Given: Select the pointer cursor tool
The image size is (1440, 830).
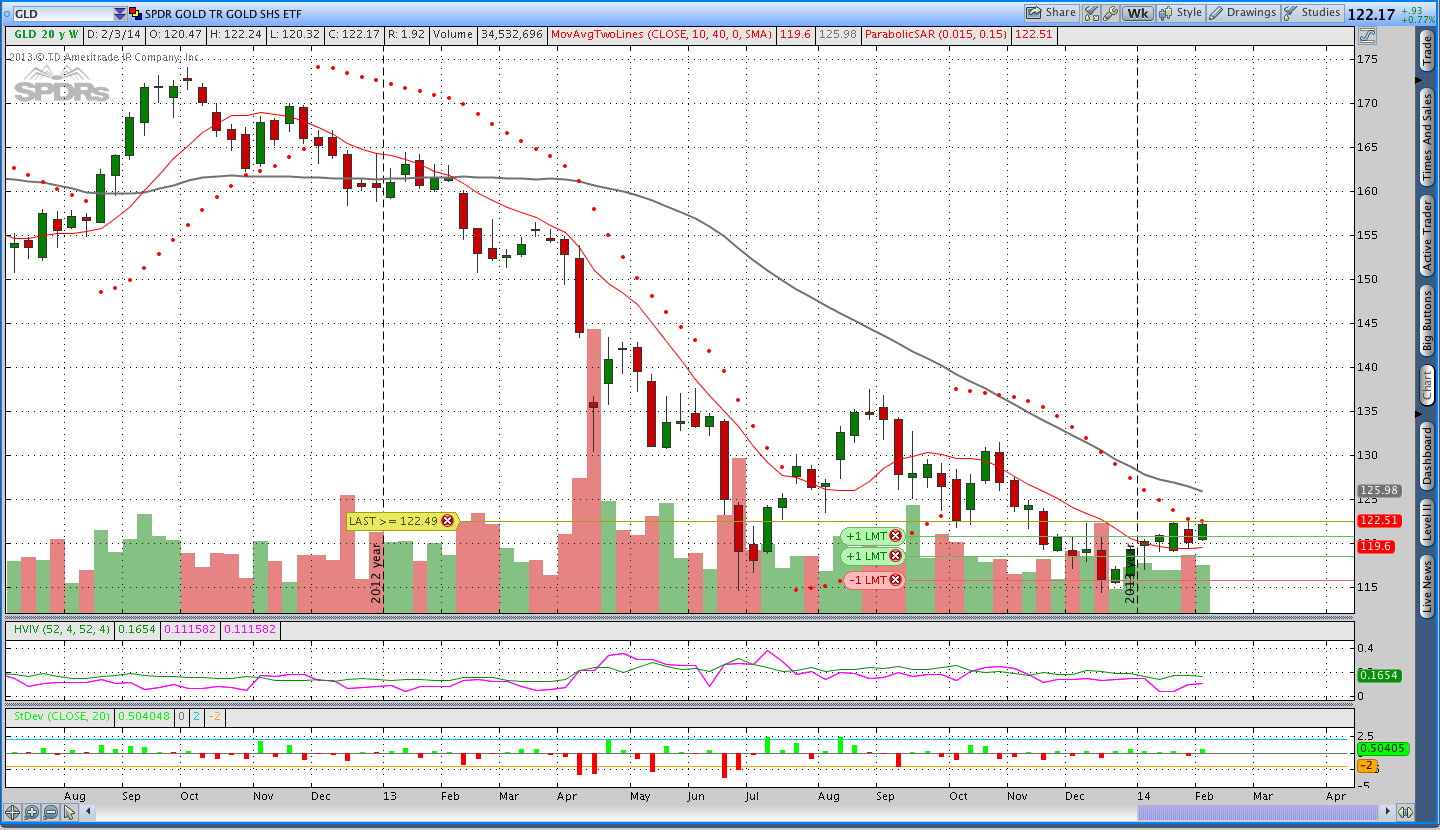Looking at the screenshot, I should point(69,812).
